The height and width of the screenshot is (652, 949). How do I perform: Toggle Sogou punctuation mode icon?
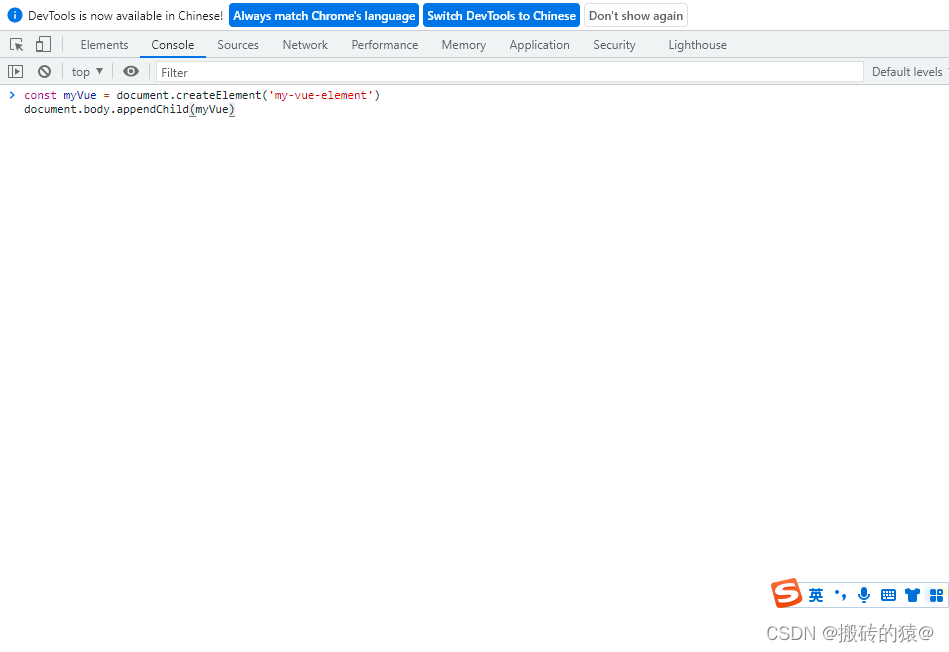point(840,595)
